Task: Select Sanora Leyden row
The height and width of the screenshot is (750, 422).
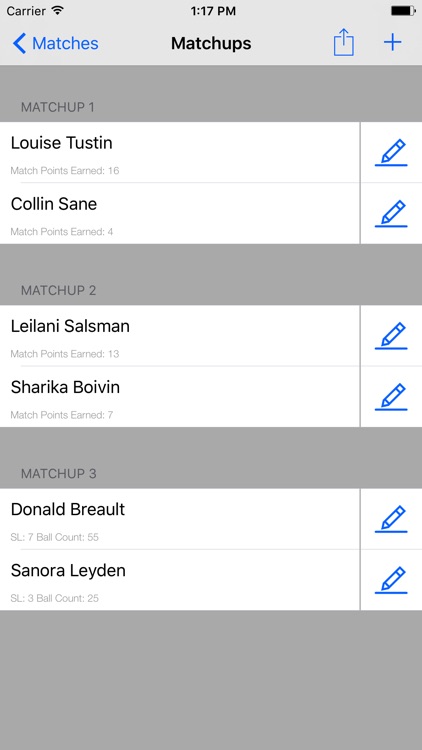Action: pyautogui.click(x=180, y=580)
